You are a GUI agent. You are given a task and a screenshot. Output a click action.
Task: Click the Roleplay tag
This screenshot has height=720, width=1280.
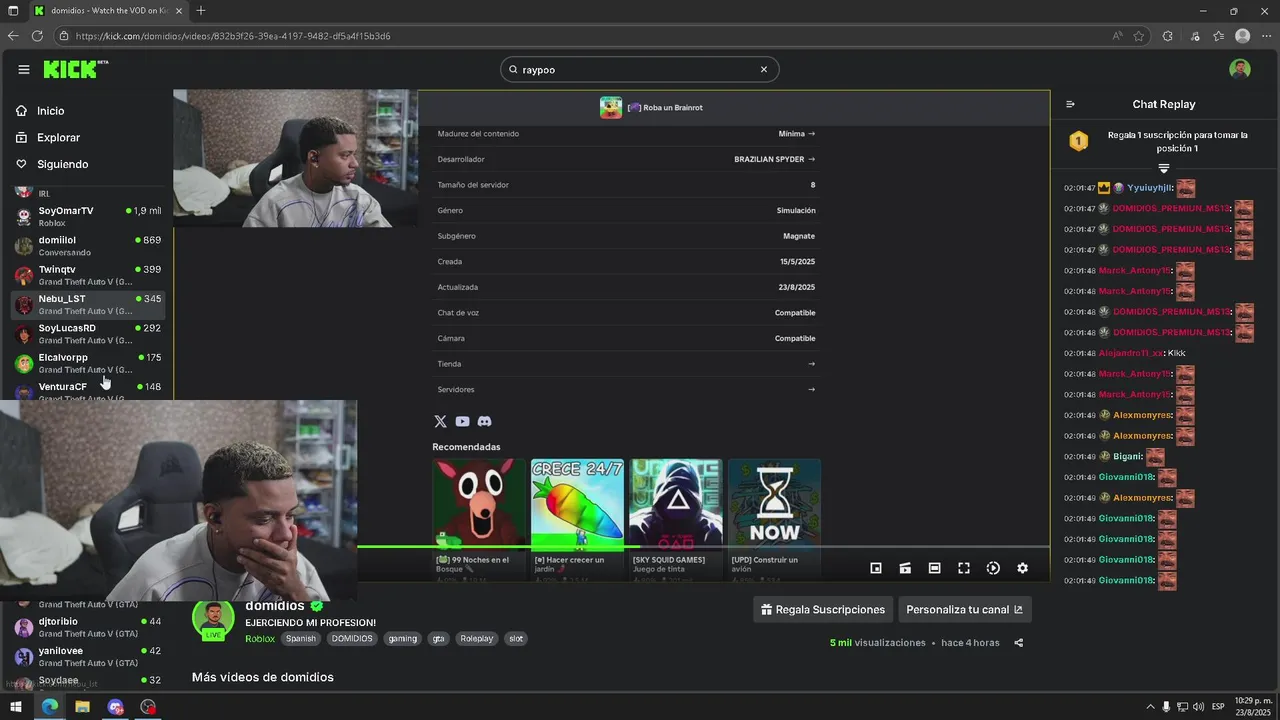[x=477, y=638]
